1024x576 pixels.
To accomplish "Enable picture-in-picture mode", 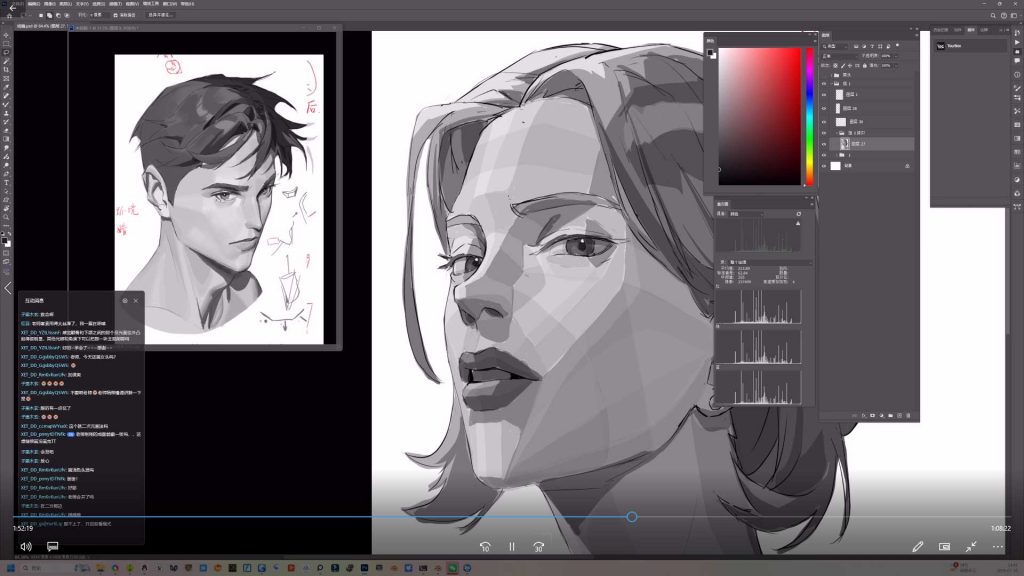I will pos(944,547).
